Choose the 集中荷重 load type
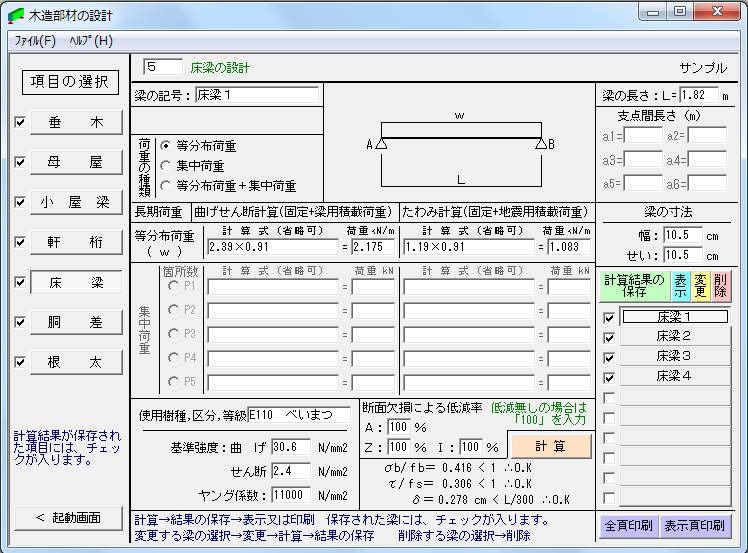 (x=166, y=165)
